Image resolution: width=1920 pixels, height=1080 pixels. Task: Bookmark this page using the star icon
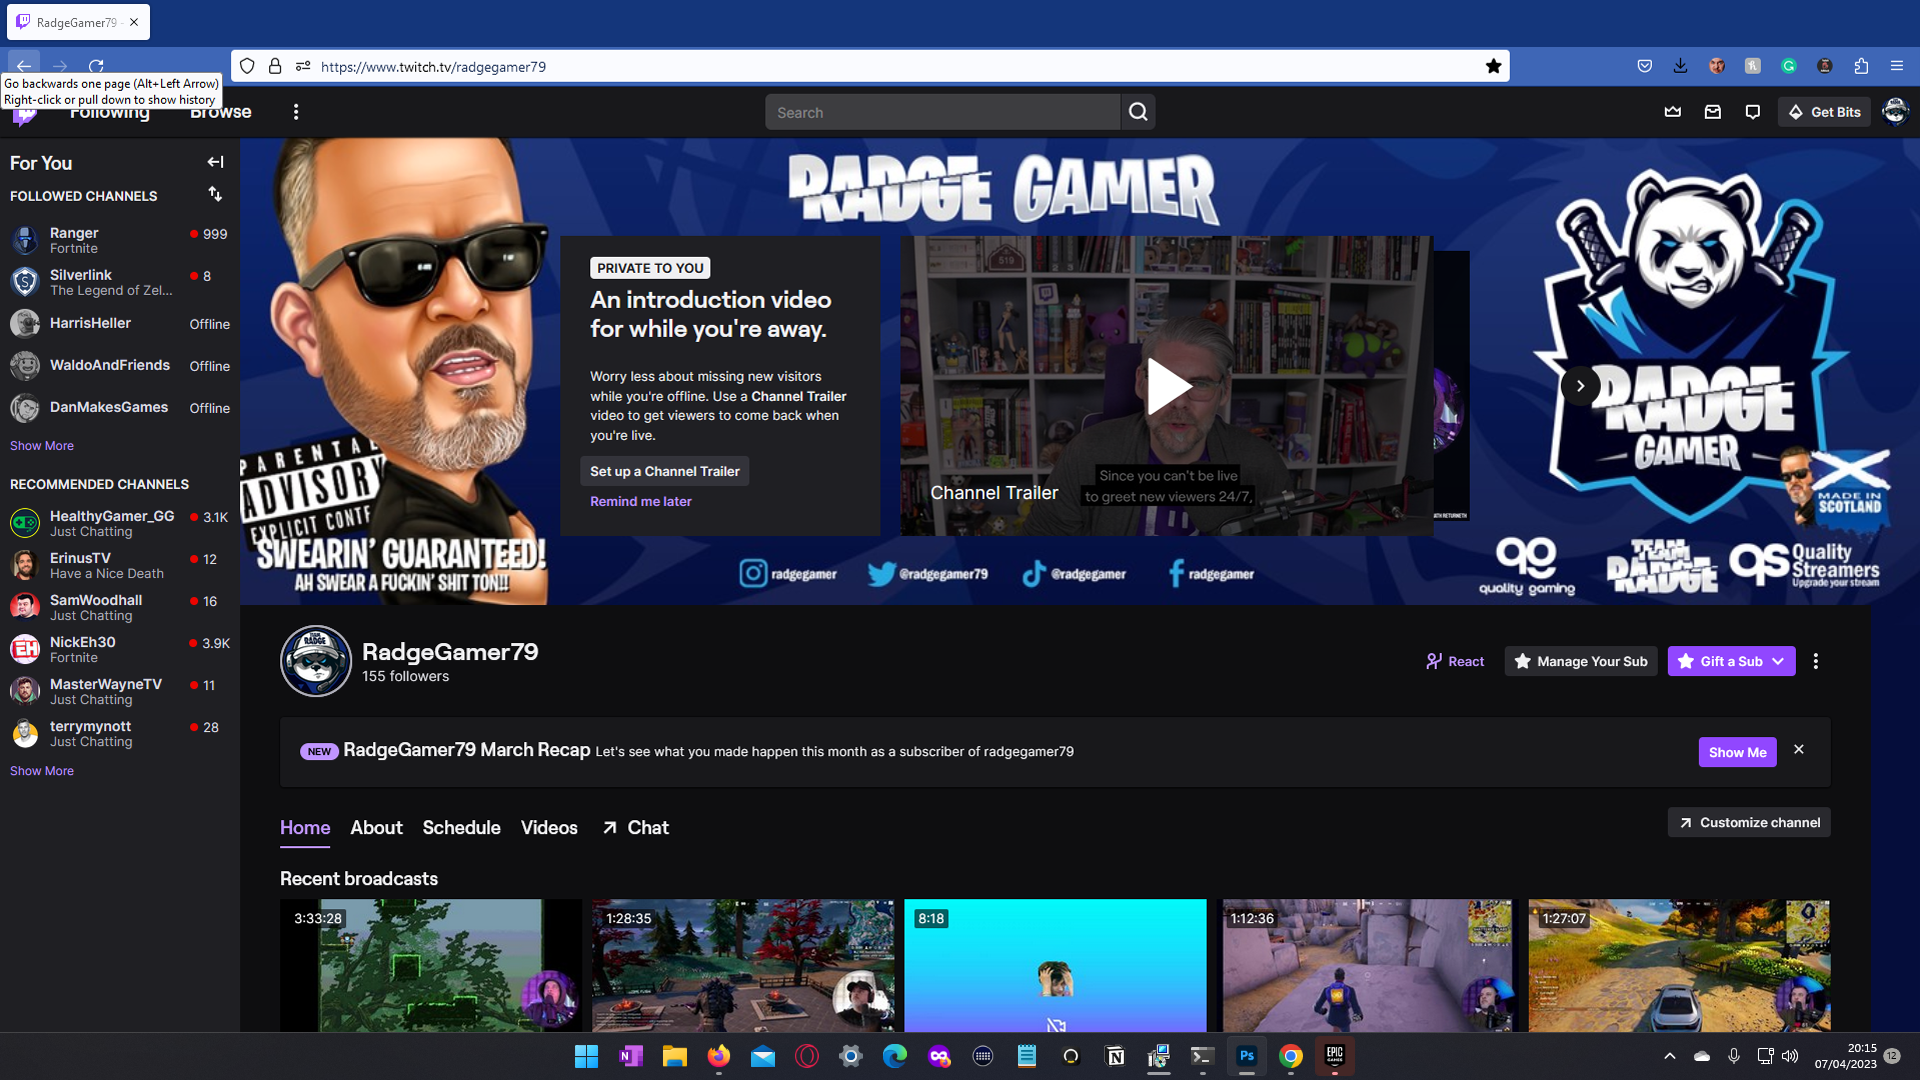click(x=1493, y=66)
